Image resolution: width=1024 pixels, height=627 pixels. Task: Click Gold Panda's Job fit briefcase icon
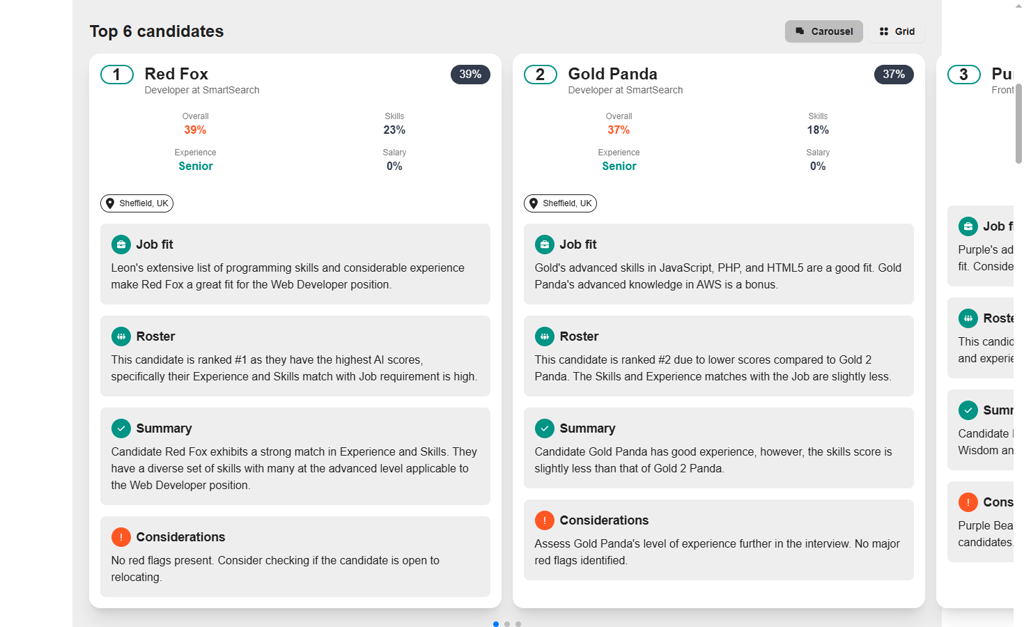[544, 244]
